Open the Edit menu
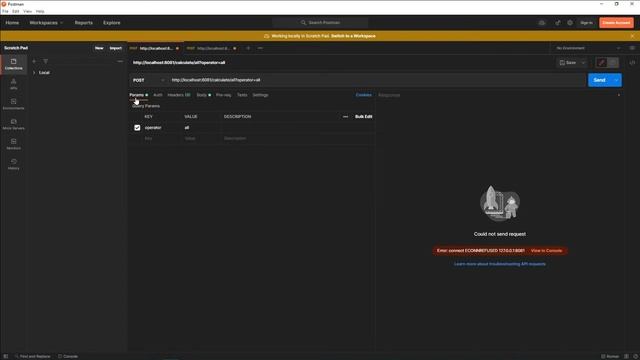 16,11
